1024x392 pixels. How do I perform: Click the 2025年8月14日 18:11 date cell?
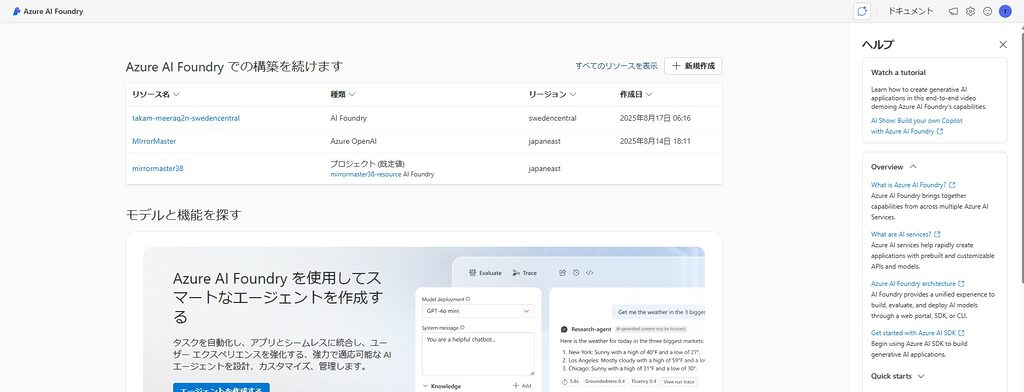[655, 141]
